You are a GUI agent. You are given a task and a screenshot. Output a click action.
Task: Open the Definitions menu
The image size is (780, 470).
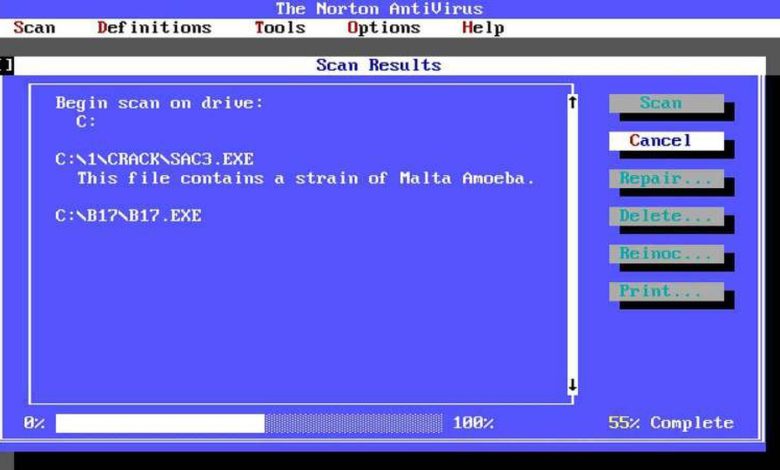coord(154,27)
